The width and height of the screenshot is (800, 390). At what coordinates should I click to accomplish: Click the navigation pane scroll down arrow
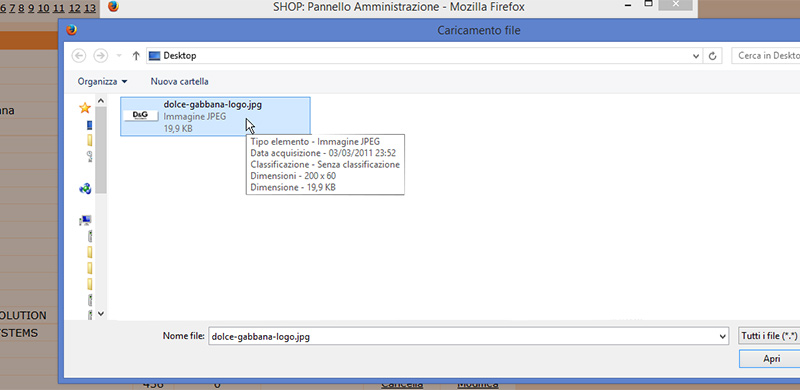tap(101, 313)
